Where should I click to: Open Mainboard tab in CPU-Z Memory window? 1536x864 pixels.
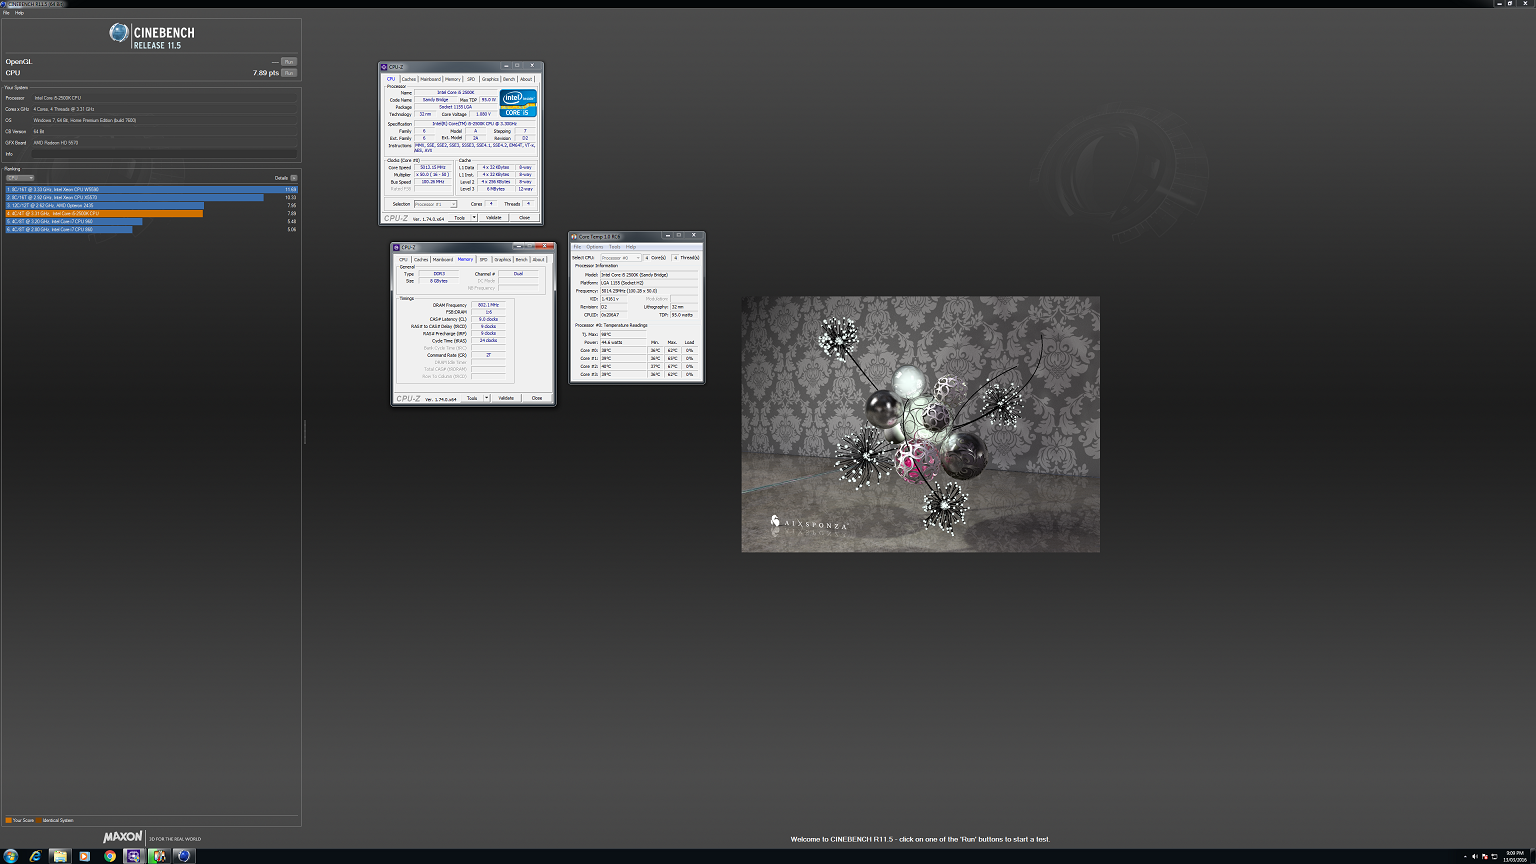tap(443, 259)
